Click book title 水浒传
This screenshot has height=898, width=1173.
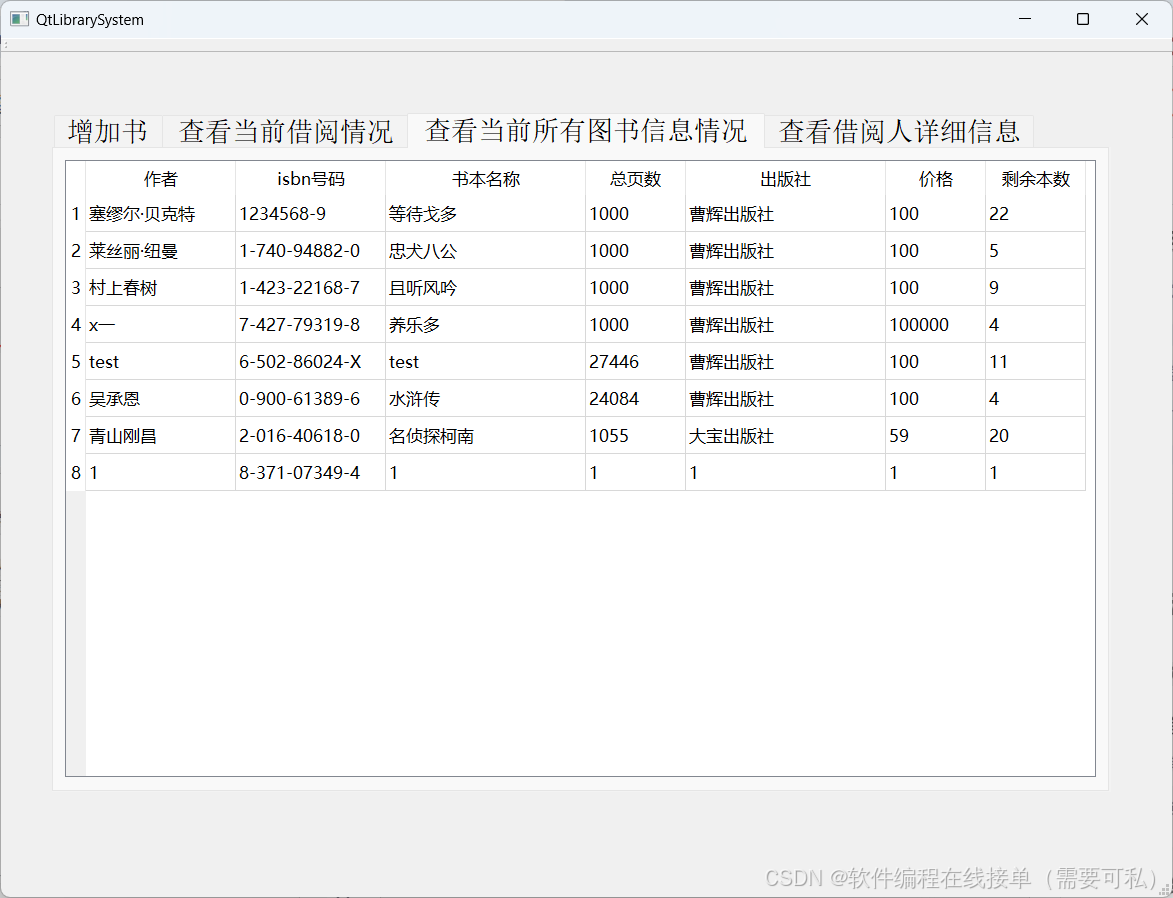click(x=486, y=399)
